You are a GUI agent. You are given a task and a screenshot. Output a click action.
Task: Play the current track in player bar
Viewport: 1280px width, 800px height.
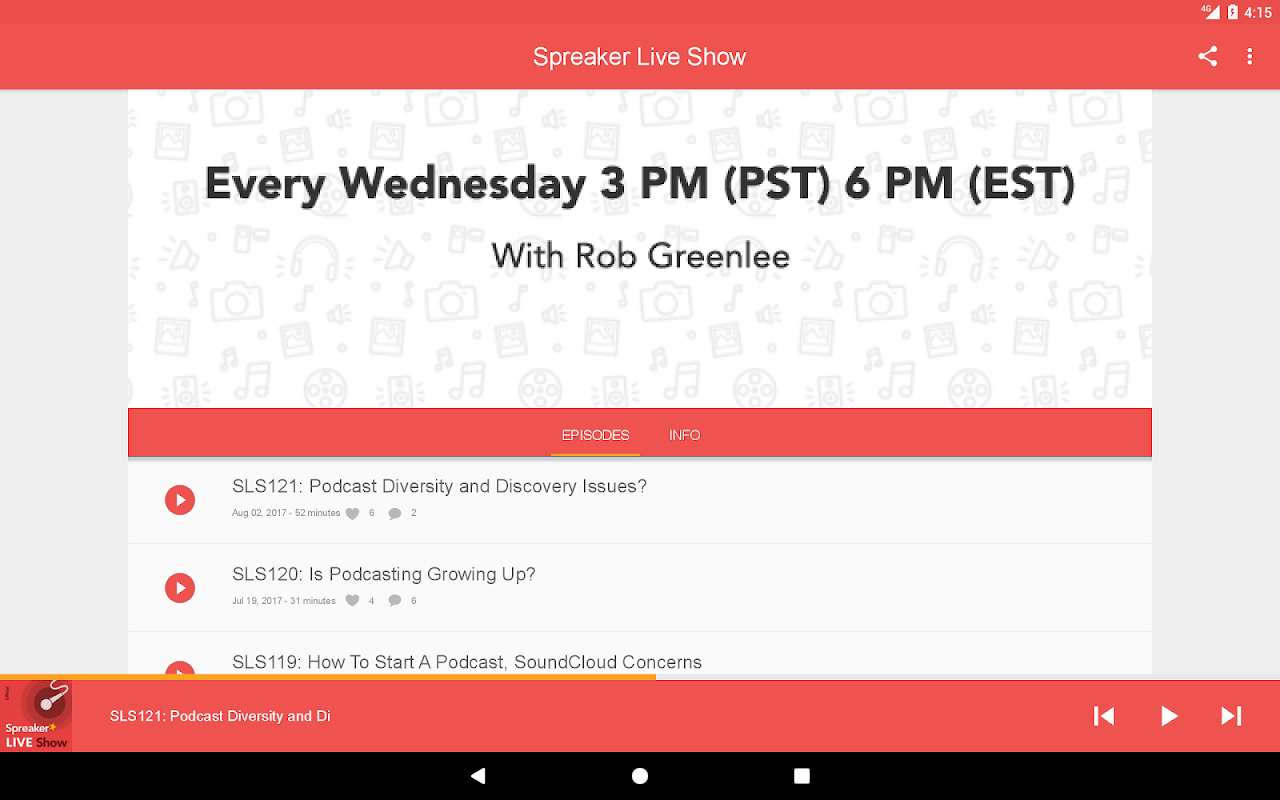click(1168, 716)
